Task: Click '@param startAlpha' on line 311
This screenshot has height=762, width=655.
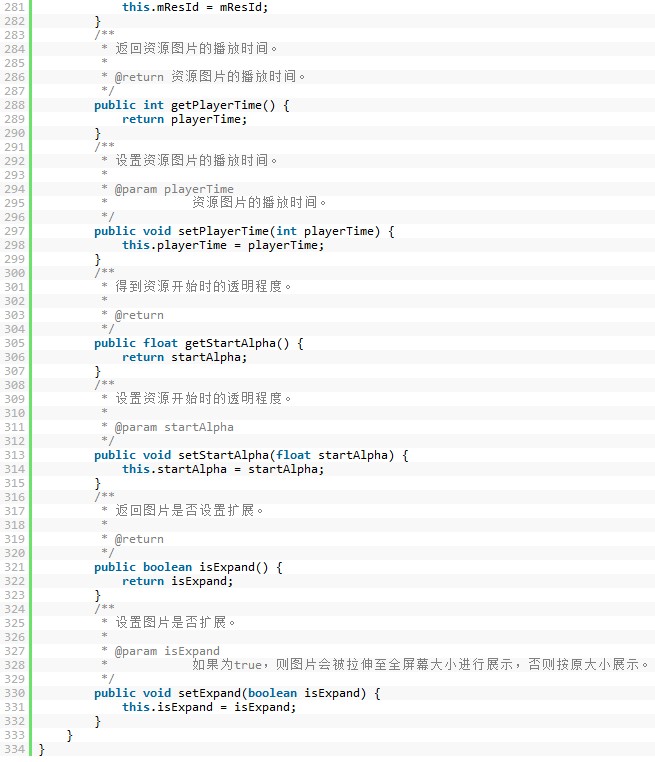Action: 174,427
